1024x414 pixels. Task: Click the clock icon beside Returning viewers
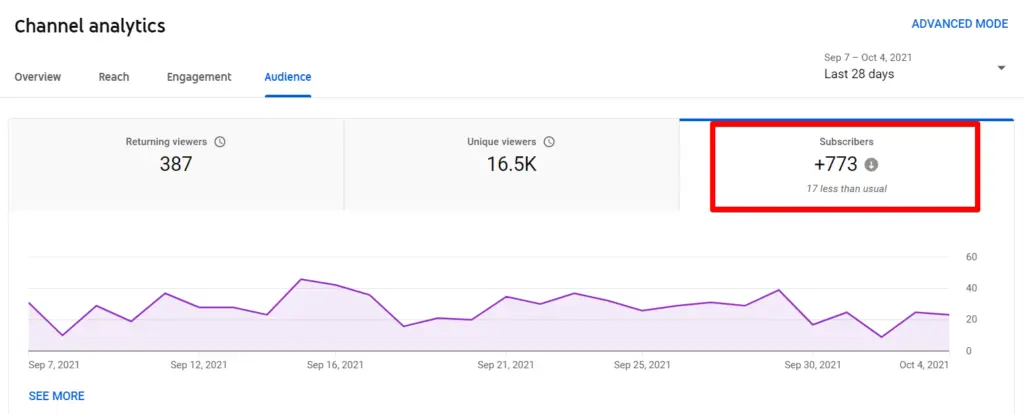click(220, 142)
